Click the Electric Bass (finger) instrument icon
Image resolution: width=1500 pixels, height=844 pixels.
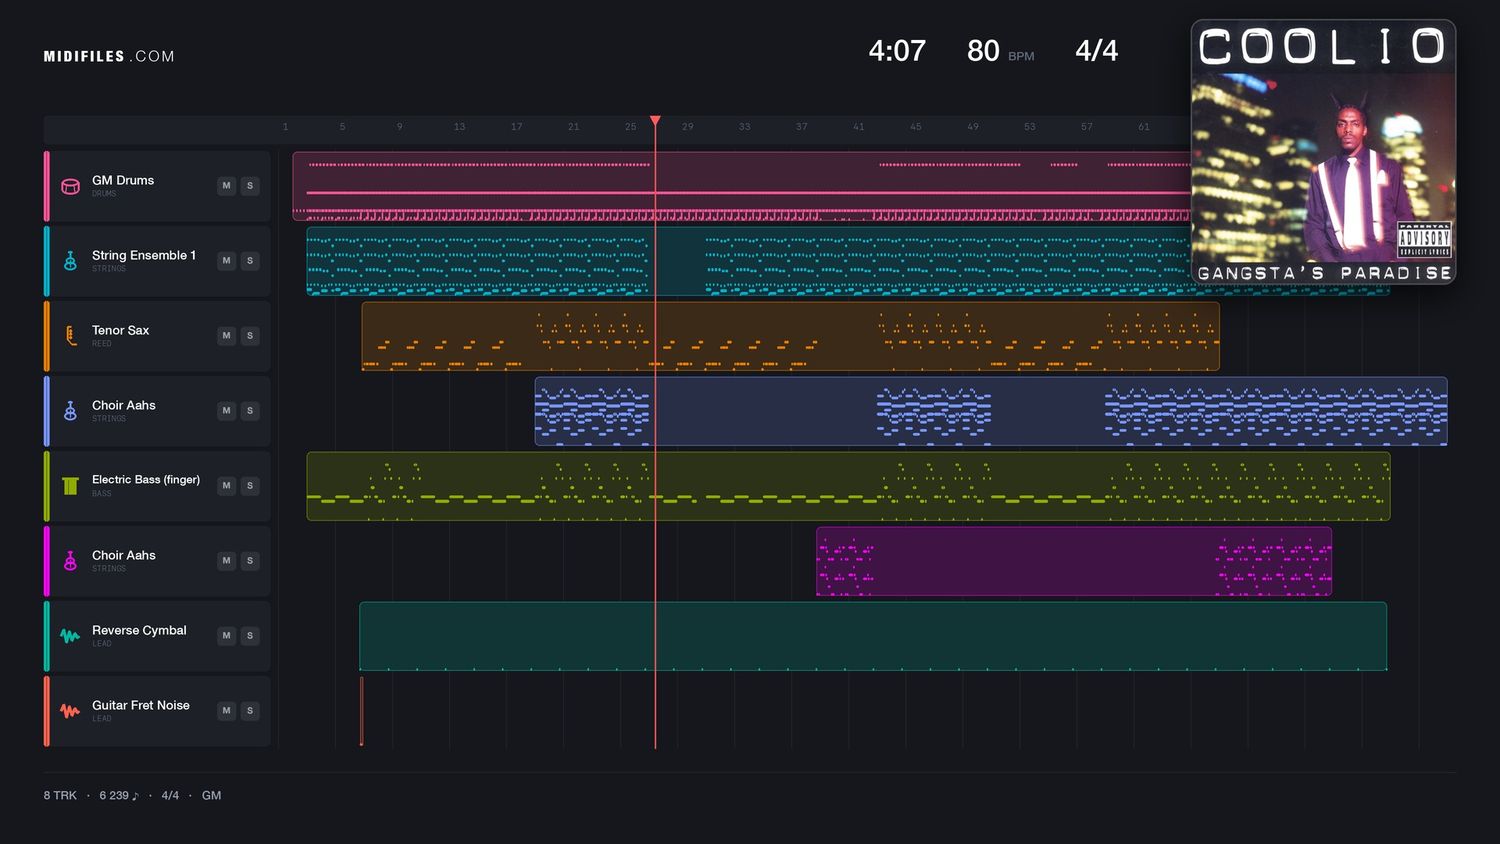point(70,486)
